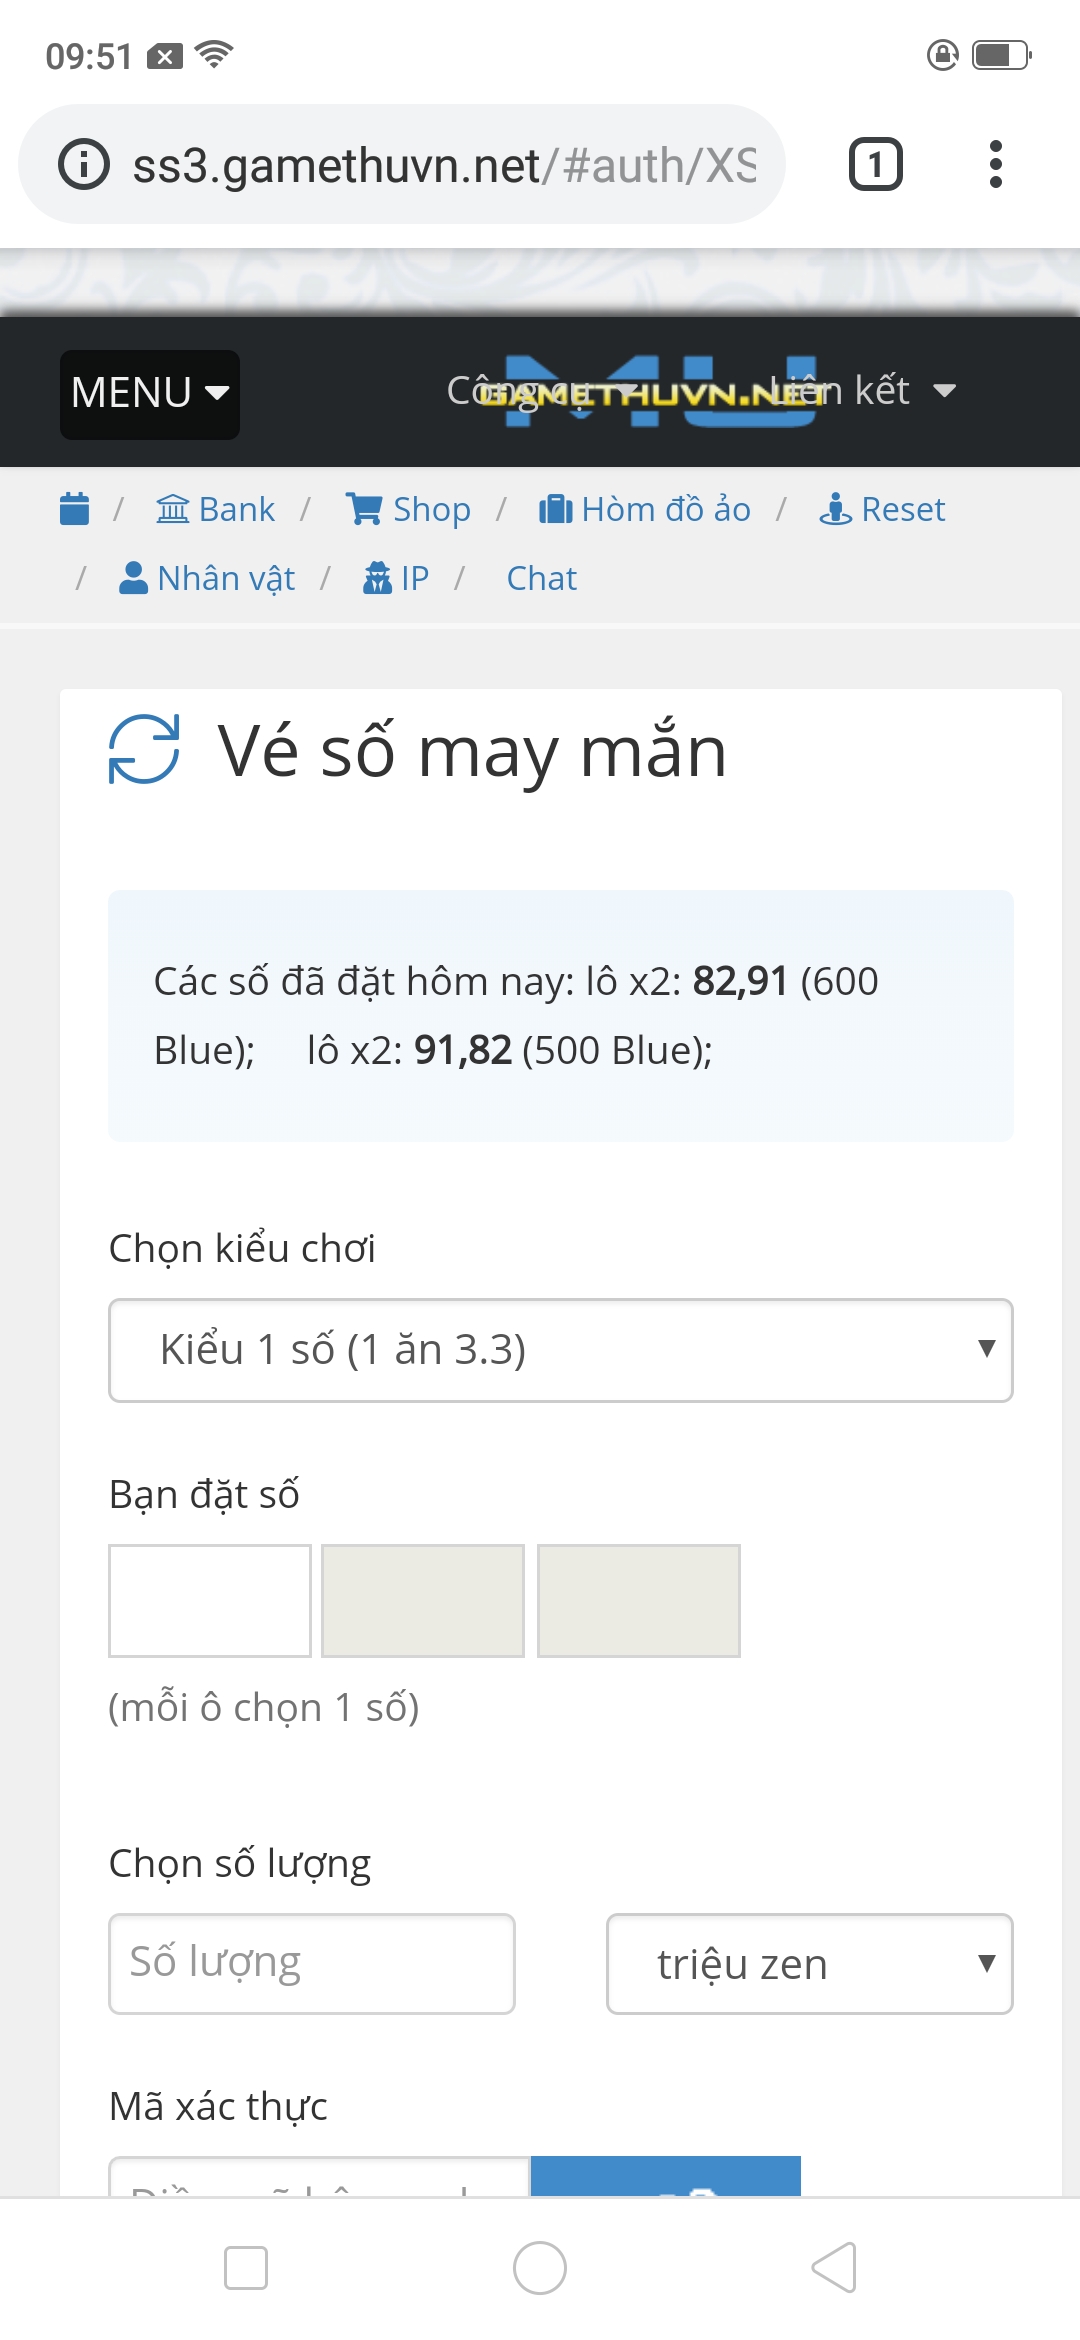Open the Shop cart link
Screen dimensions: 1080x2340
coord(408,509)
